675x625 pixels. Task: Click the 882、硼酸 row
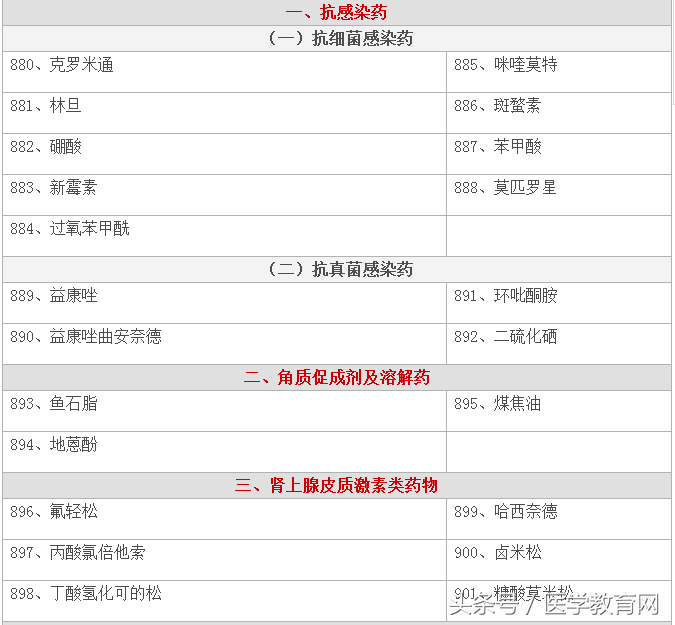pos(46,147)
